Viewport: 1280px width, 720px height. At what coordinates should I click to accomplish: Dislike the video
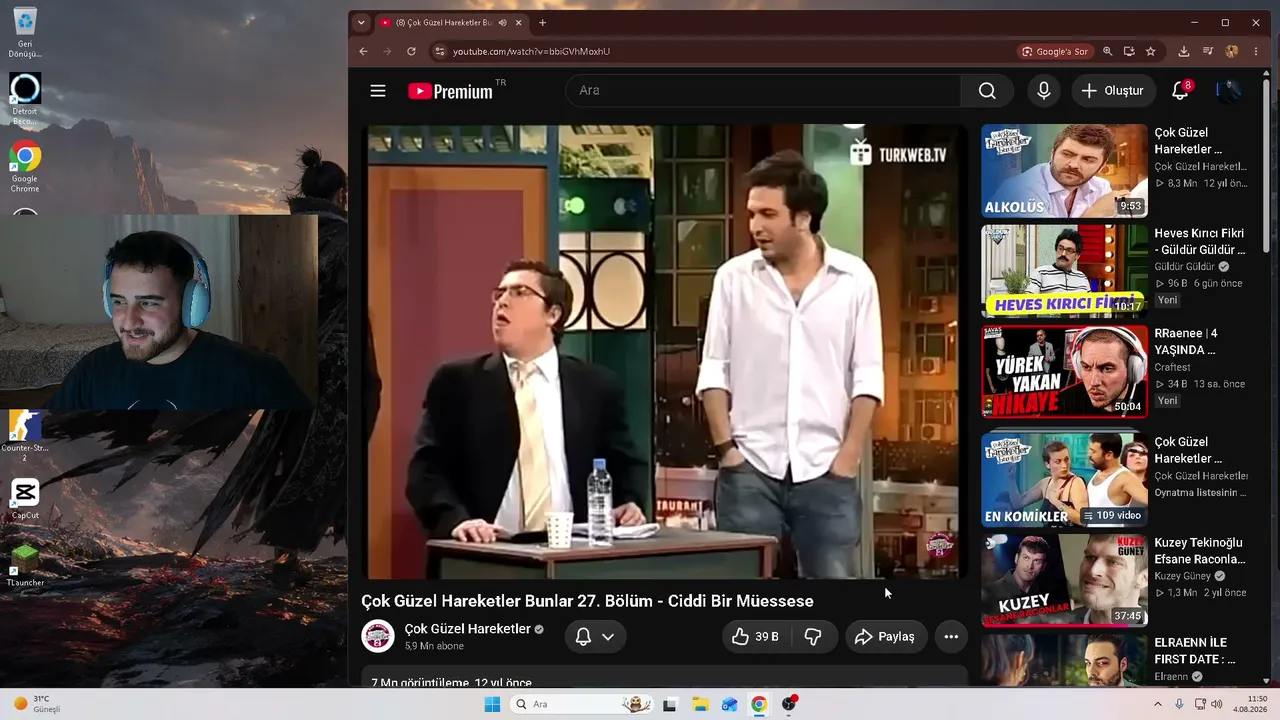click(813, 637)
